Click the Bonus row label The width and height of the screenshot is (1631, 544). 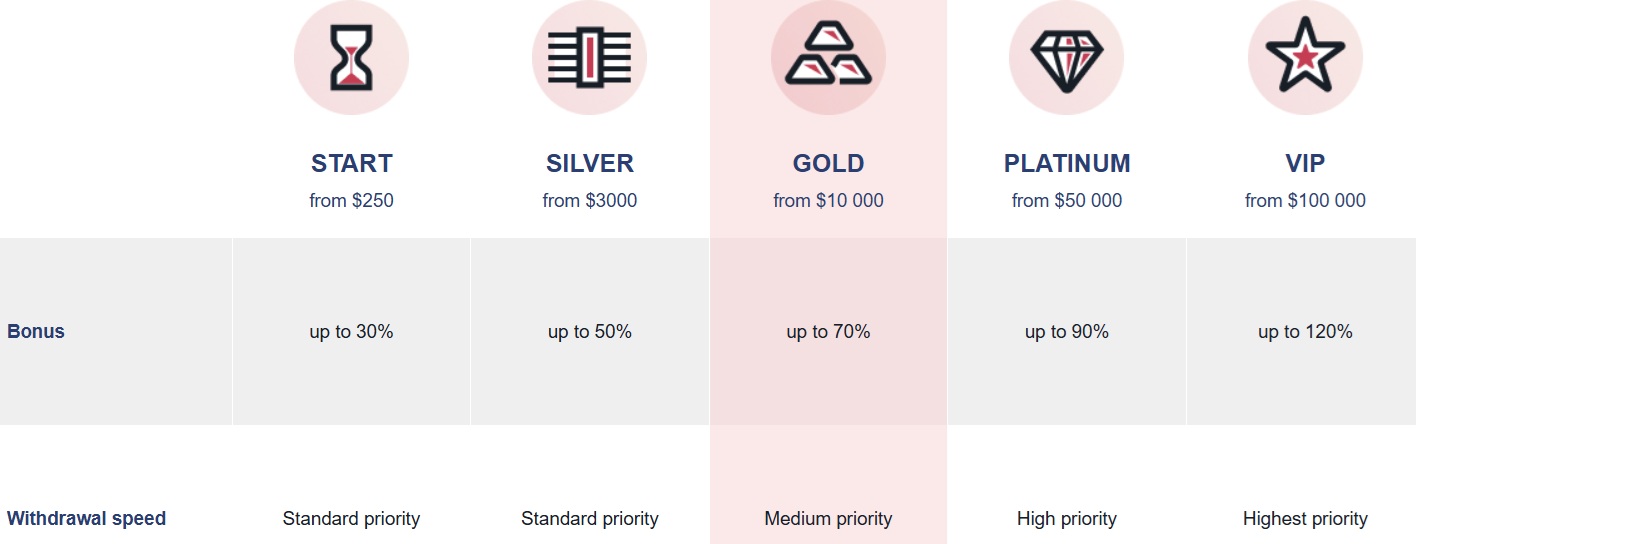[36, 331]
